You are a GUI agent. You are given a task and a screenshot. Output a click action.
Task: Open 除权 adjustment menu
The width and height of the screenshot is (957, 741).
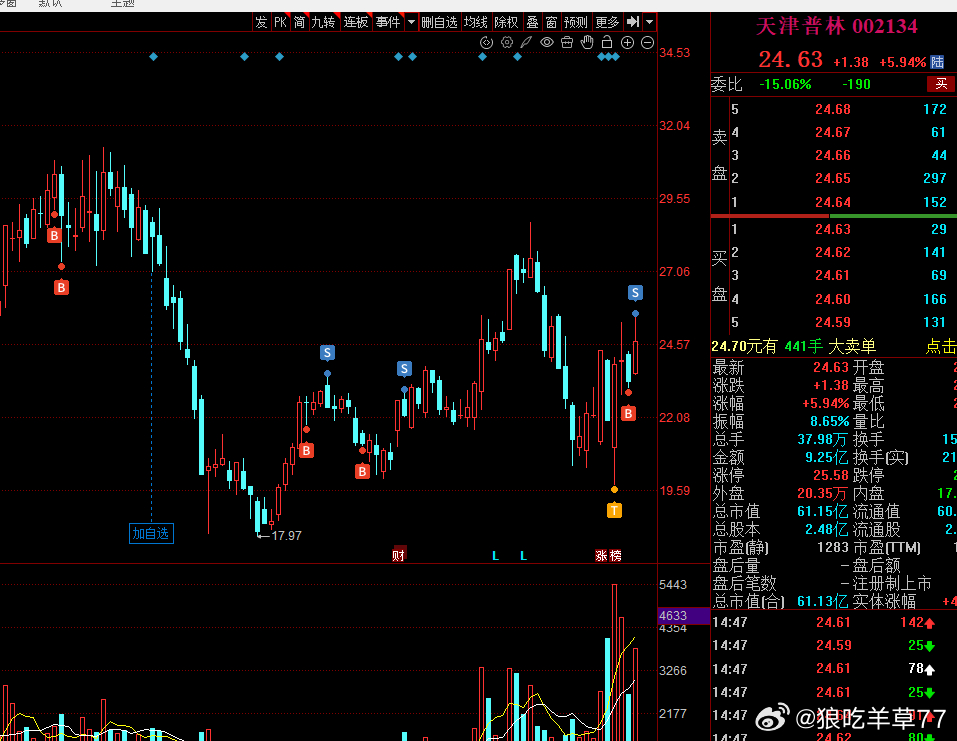(x=506, y=22)
